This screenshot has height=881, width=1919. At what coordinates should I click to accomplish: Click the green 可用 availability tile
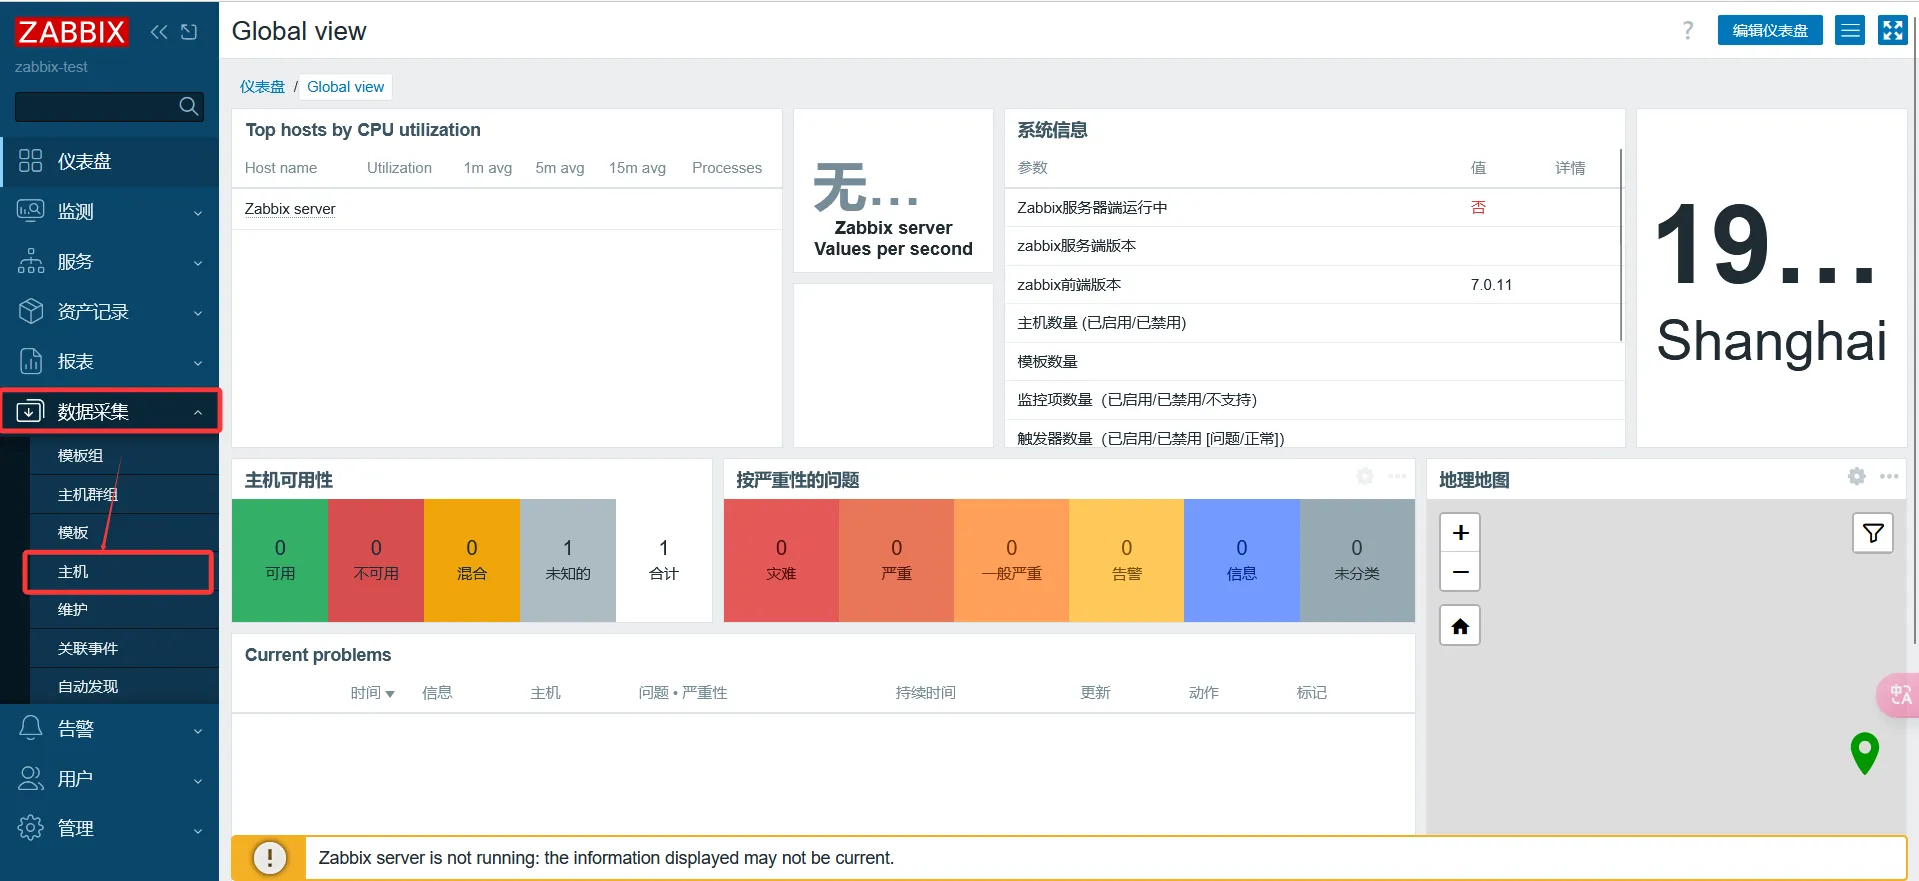[x=280, y=560]
